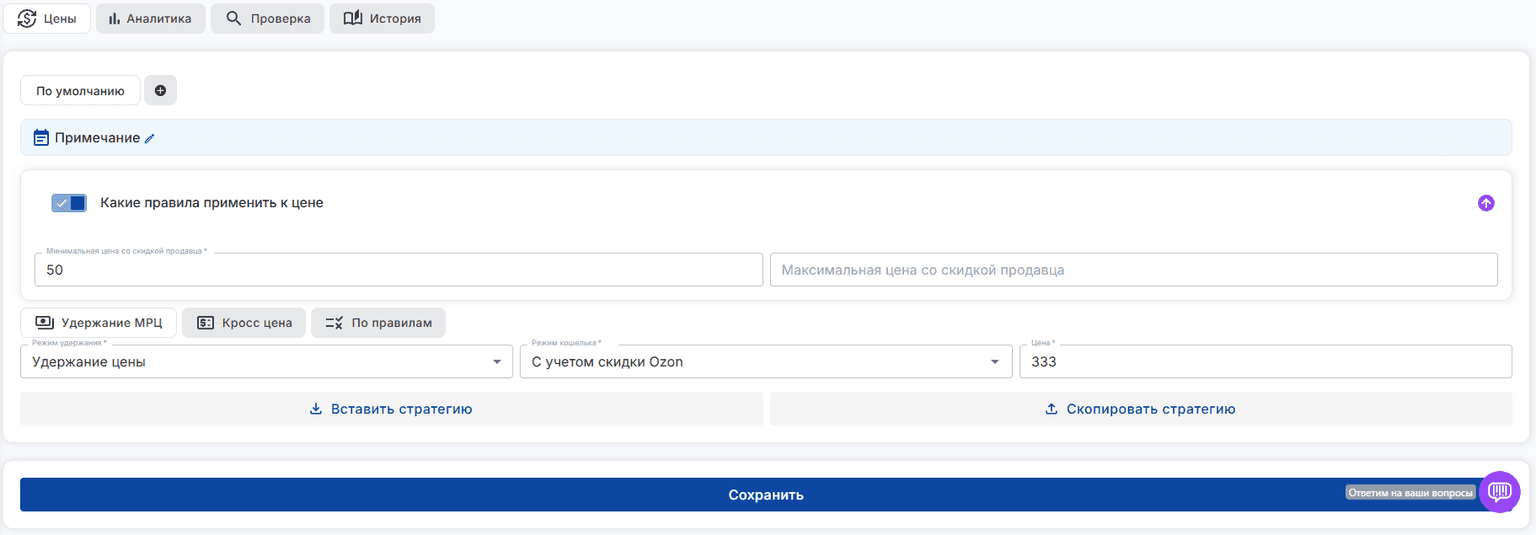Click the maximum seller discount price field
Image resolution: width=1536 pixels, height=535 pixels.
[x=1133, y=270]
